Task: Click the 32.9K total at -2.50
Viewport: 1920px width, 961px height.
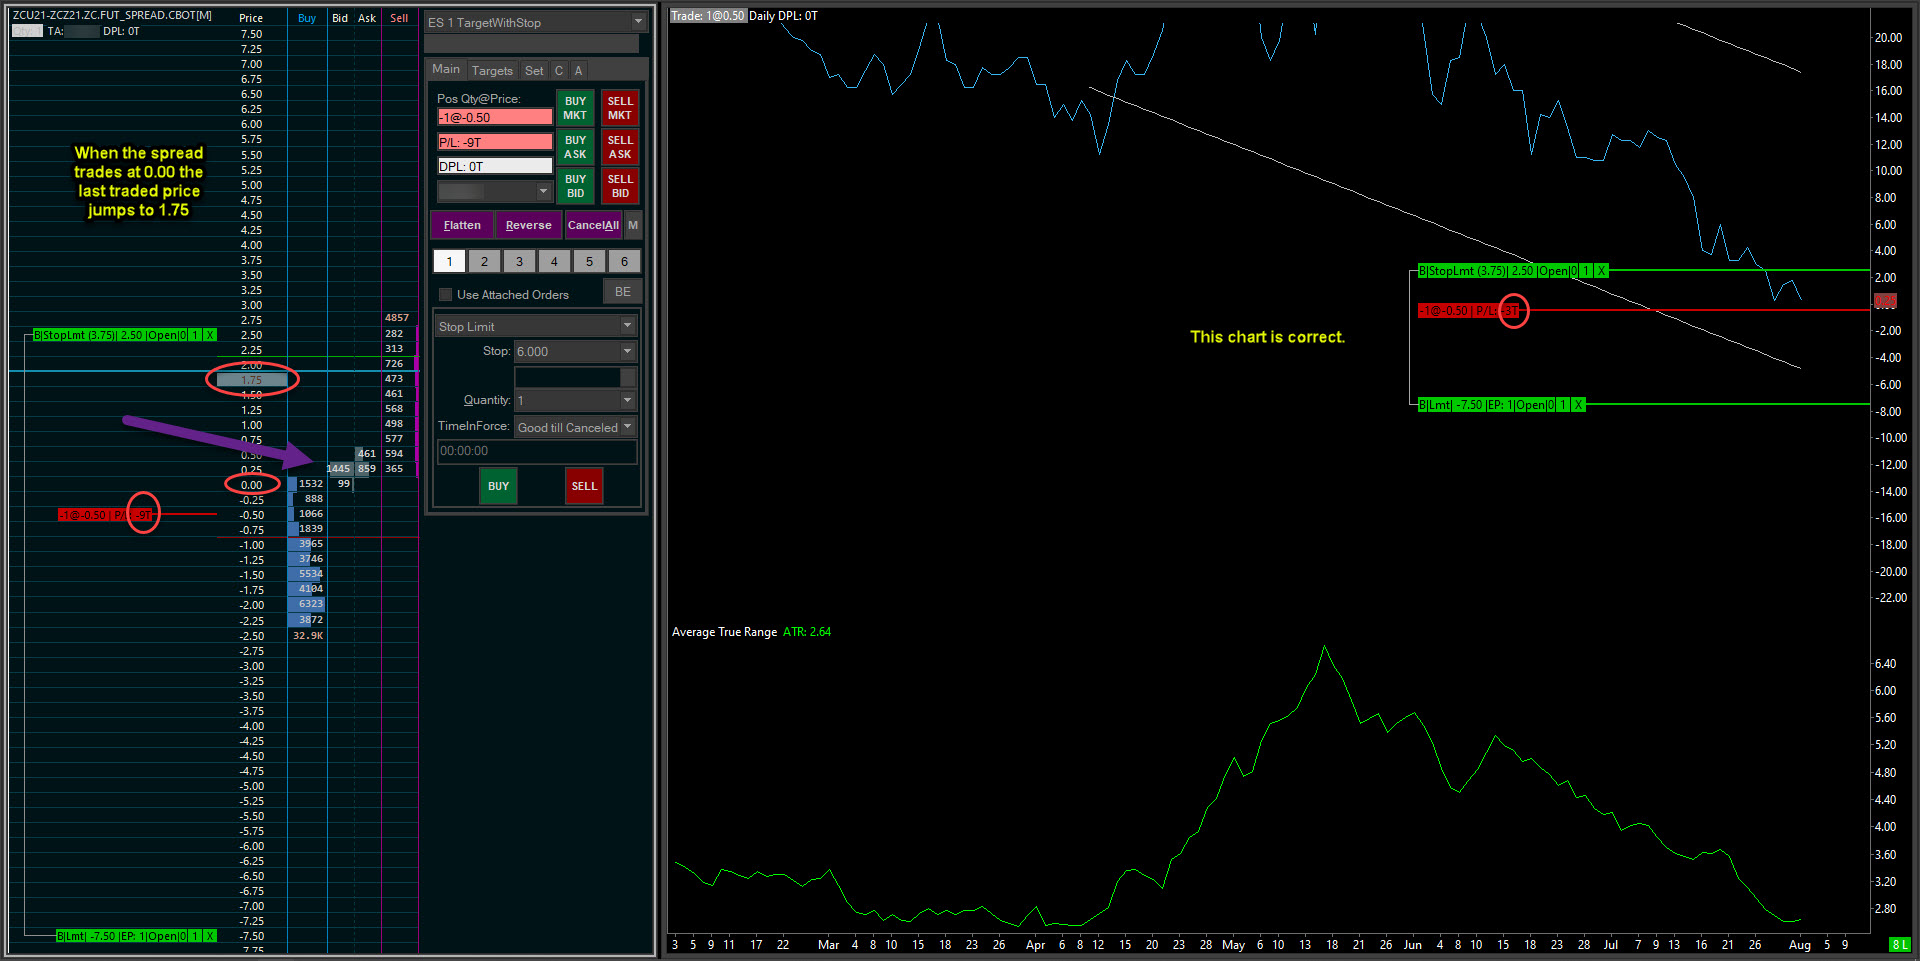Action: click(x=308, y=636)
